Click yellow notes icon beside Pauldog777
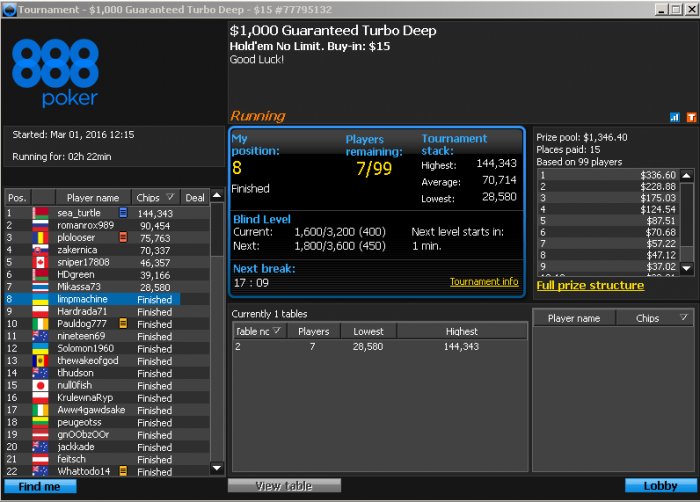The width and height of the screenshot is (700, 502). tap(123, 323)
